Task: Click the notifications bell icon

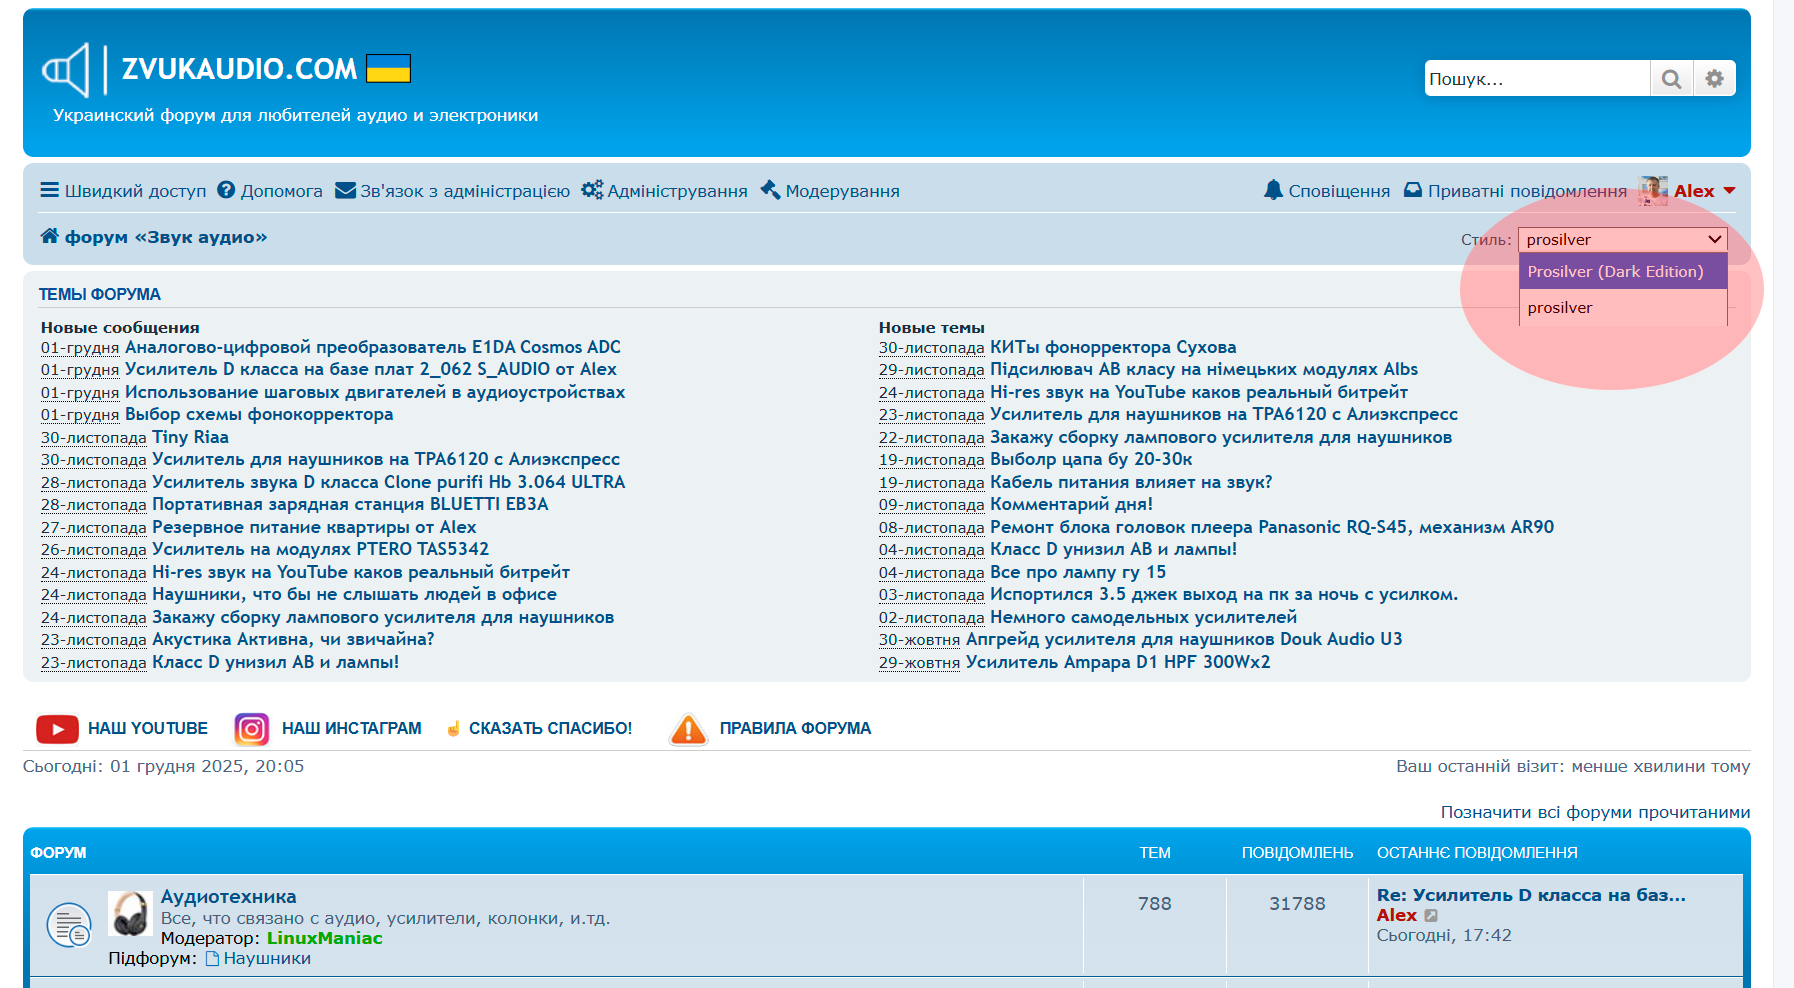Action: [x=1272, y=190]
